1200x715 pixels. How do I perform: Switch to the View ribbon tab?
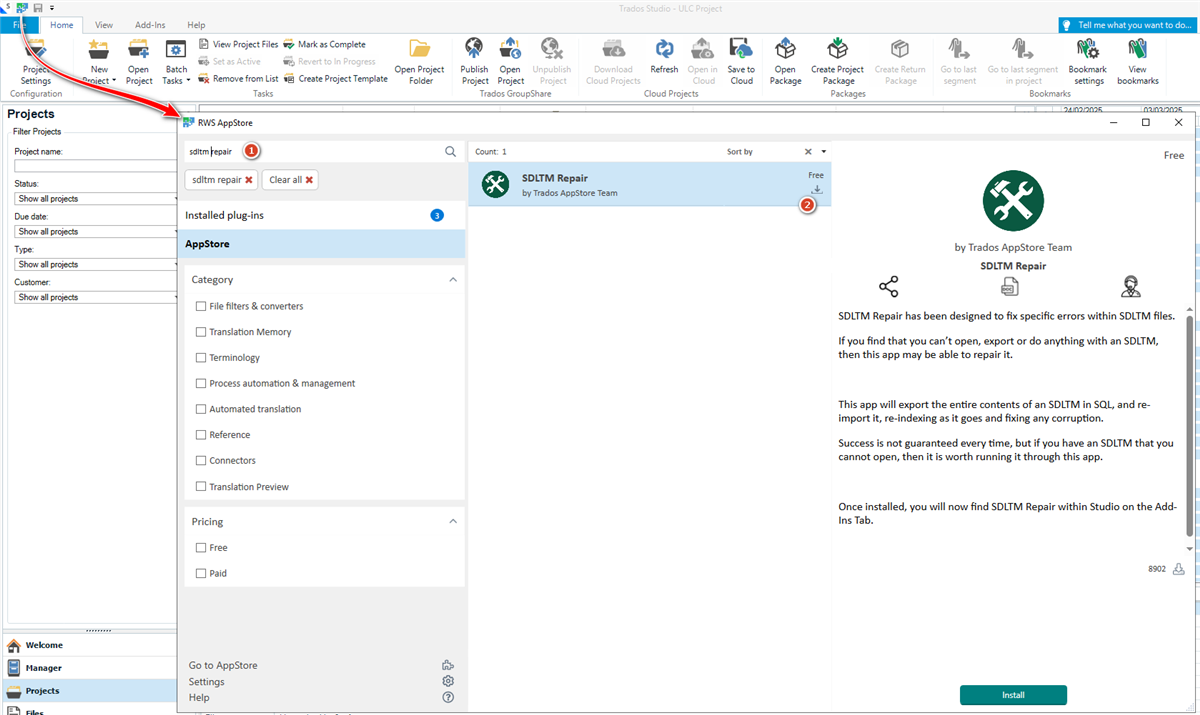[x=104, y=25]
